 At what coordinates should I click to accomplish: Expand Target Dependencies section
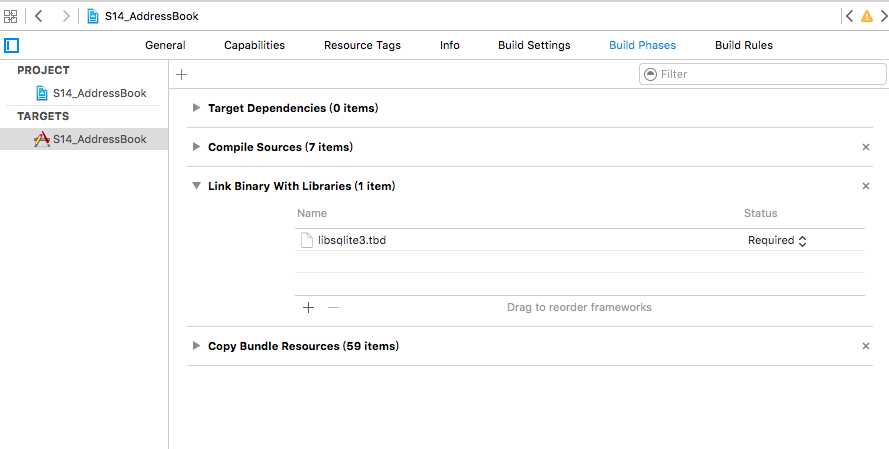tap(196, 108)
